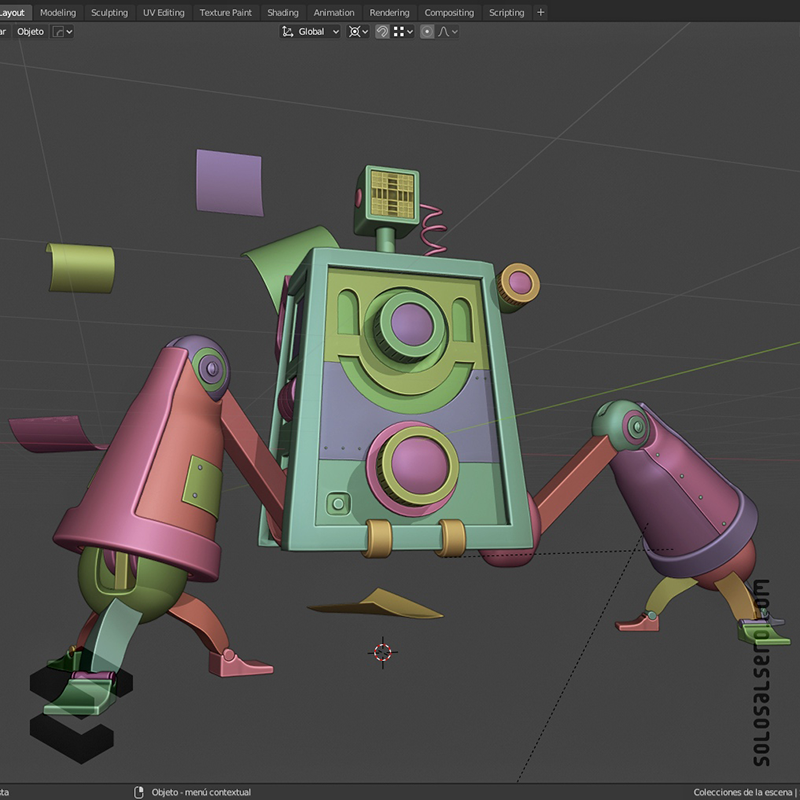Toggle snapping with the magnet icon
This screenshot has width=800, height=800.
(x=382, y=32)
